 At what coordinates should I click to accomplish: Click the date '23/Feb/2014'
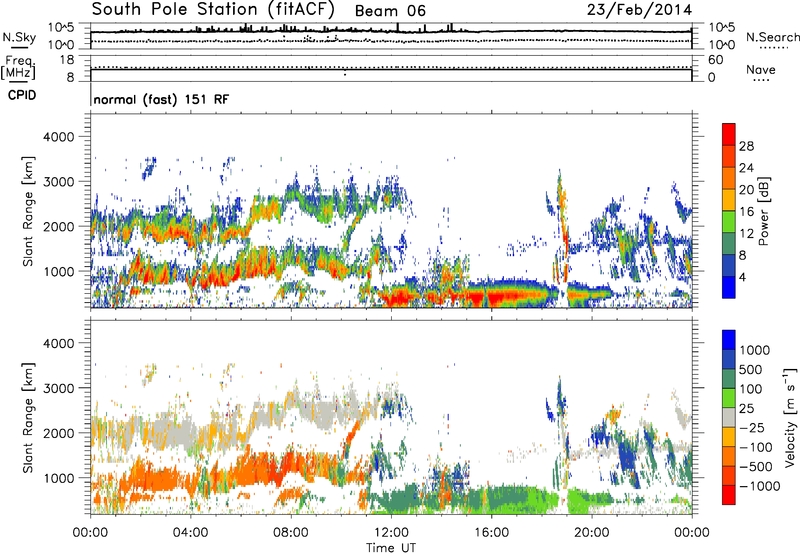639,10
